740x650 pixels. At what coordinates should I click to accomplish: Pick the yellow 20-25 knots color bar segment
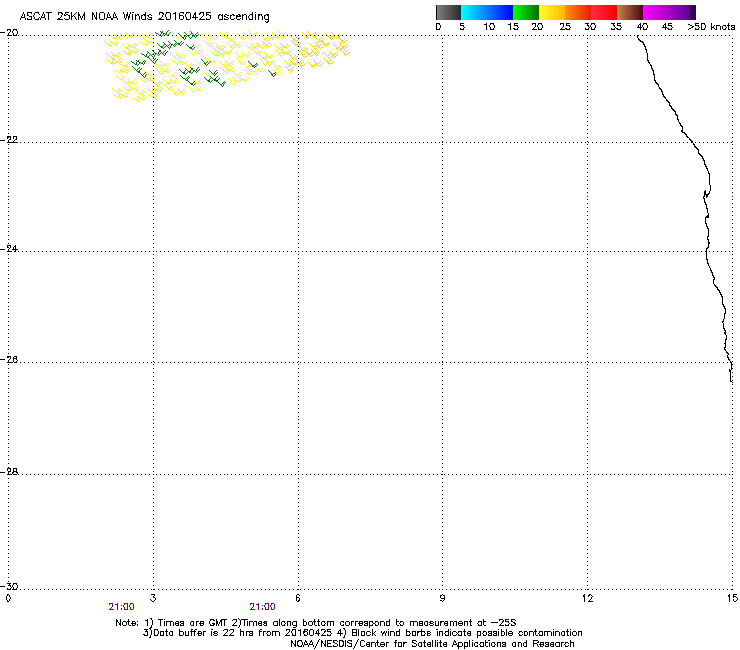click(552, 12)
